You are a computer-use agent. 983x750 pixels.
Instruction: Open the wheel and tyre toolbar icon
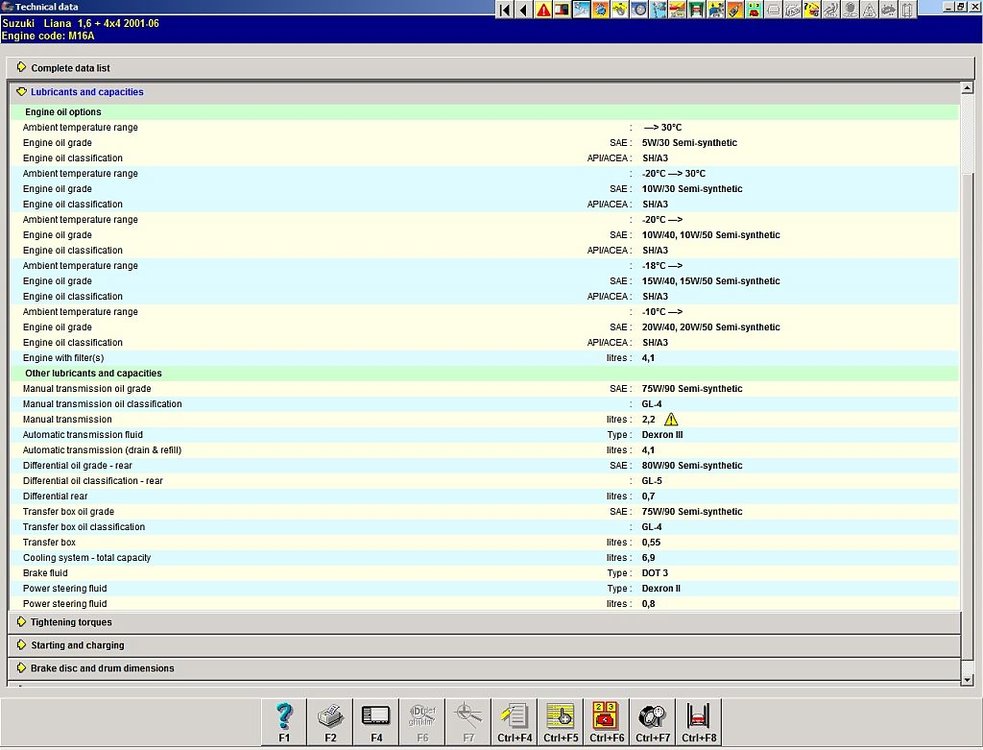(639, 10)
